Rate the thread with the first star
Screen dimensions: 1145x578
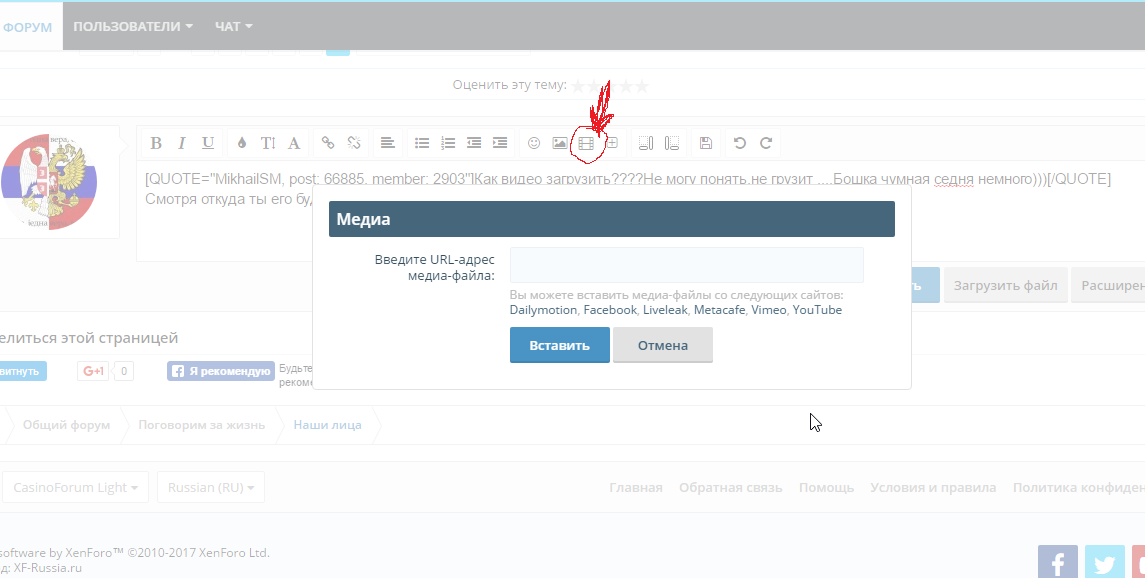coord(578,86)
